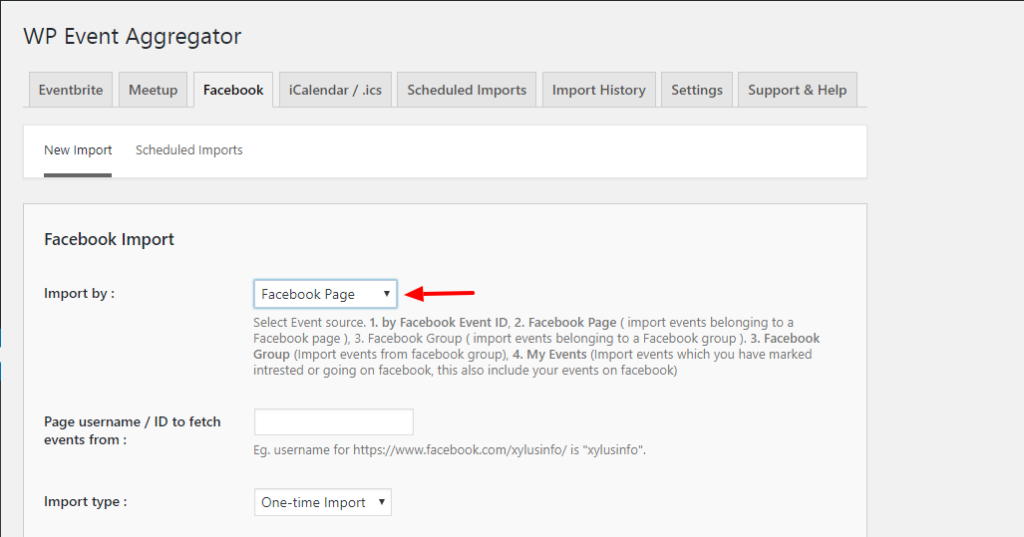Image resolution: width=1024 pixels, height=537 pixels.
Task: Click the WP Event Aggregator page title
Action: (x=132, y=37)
